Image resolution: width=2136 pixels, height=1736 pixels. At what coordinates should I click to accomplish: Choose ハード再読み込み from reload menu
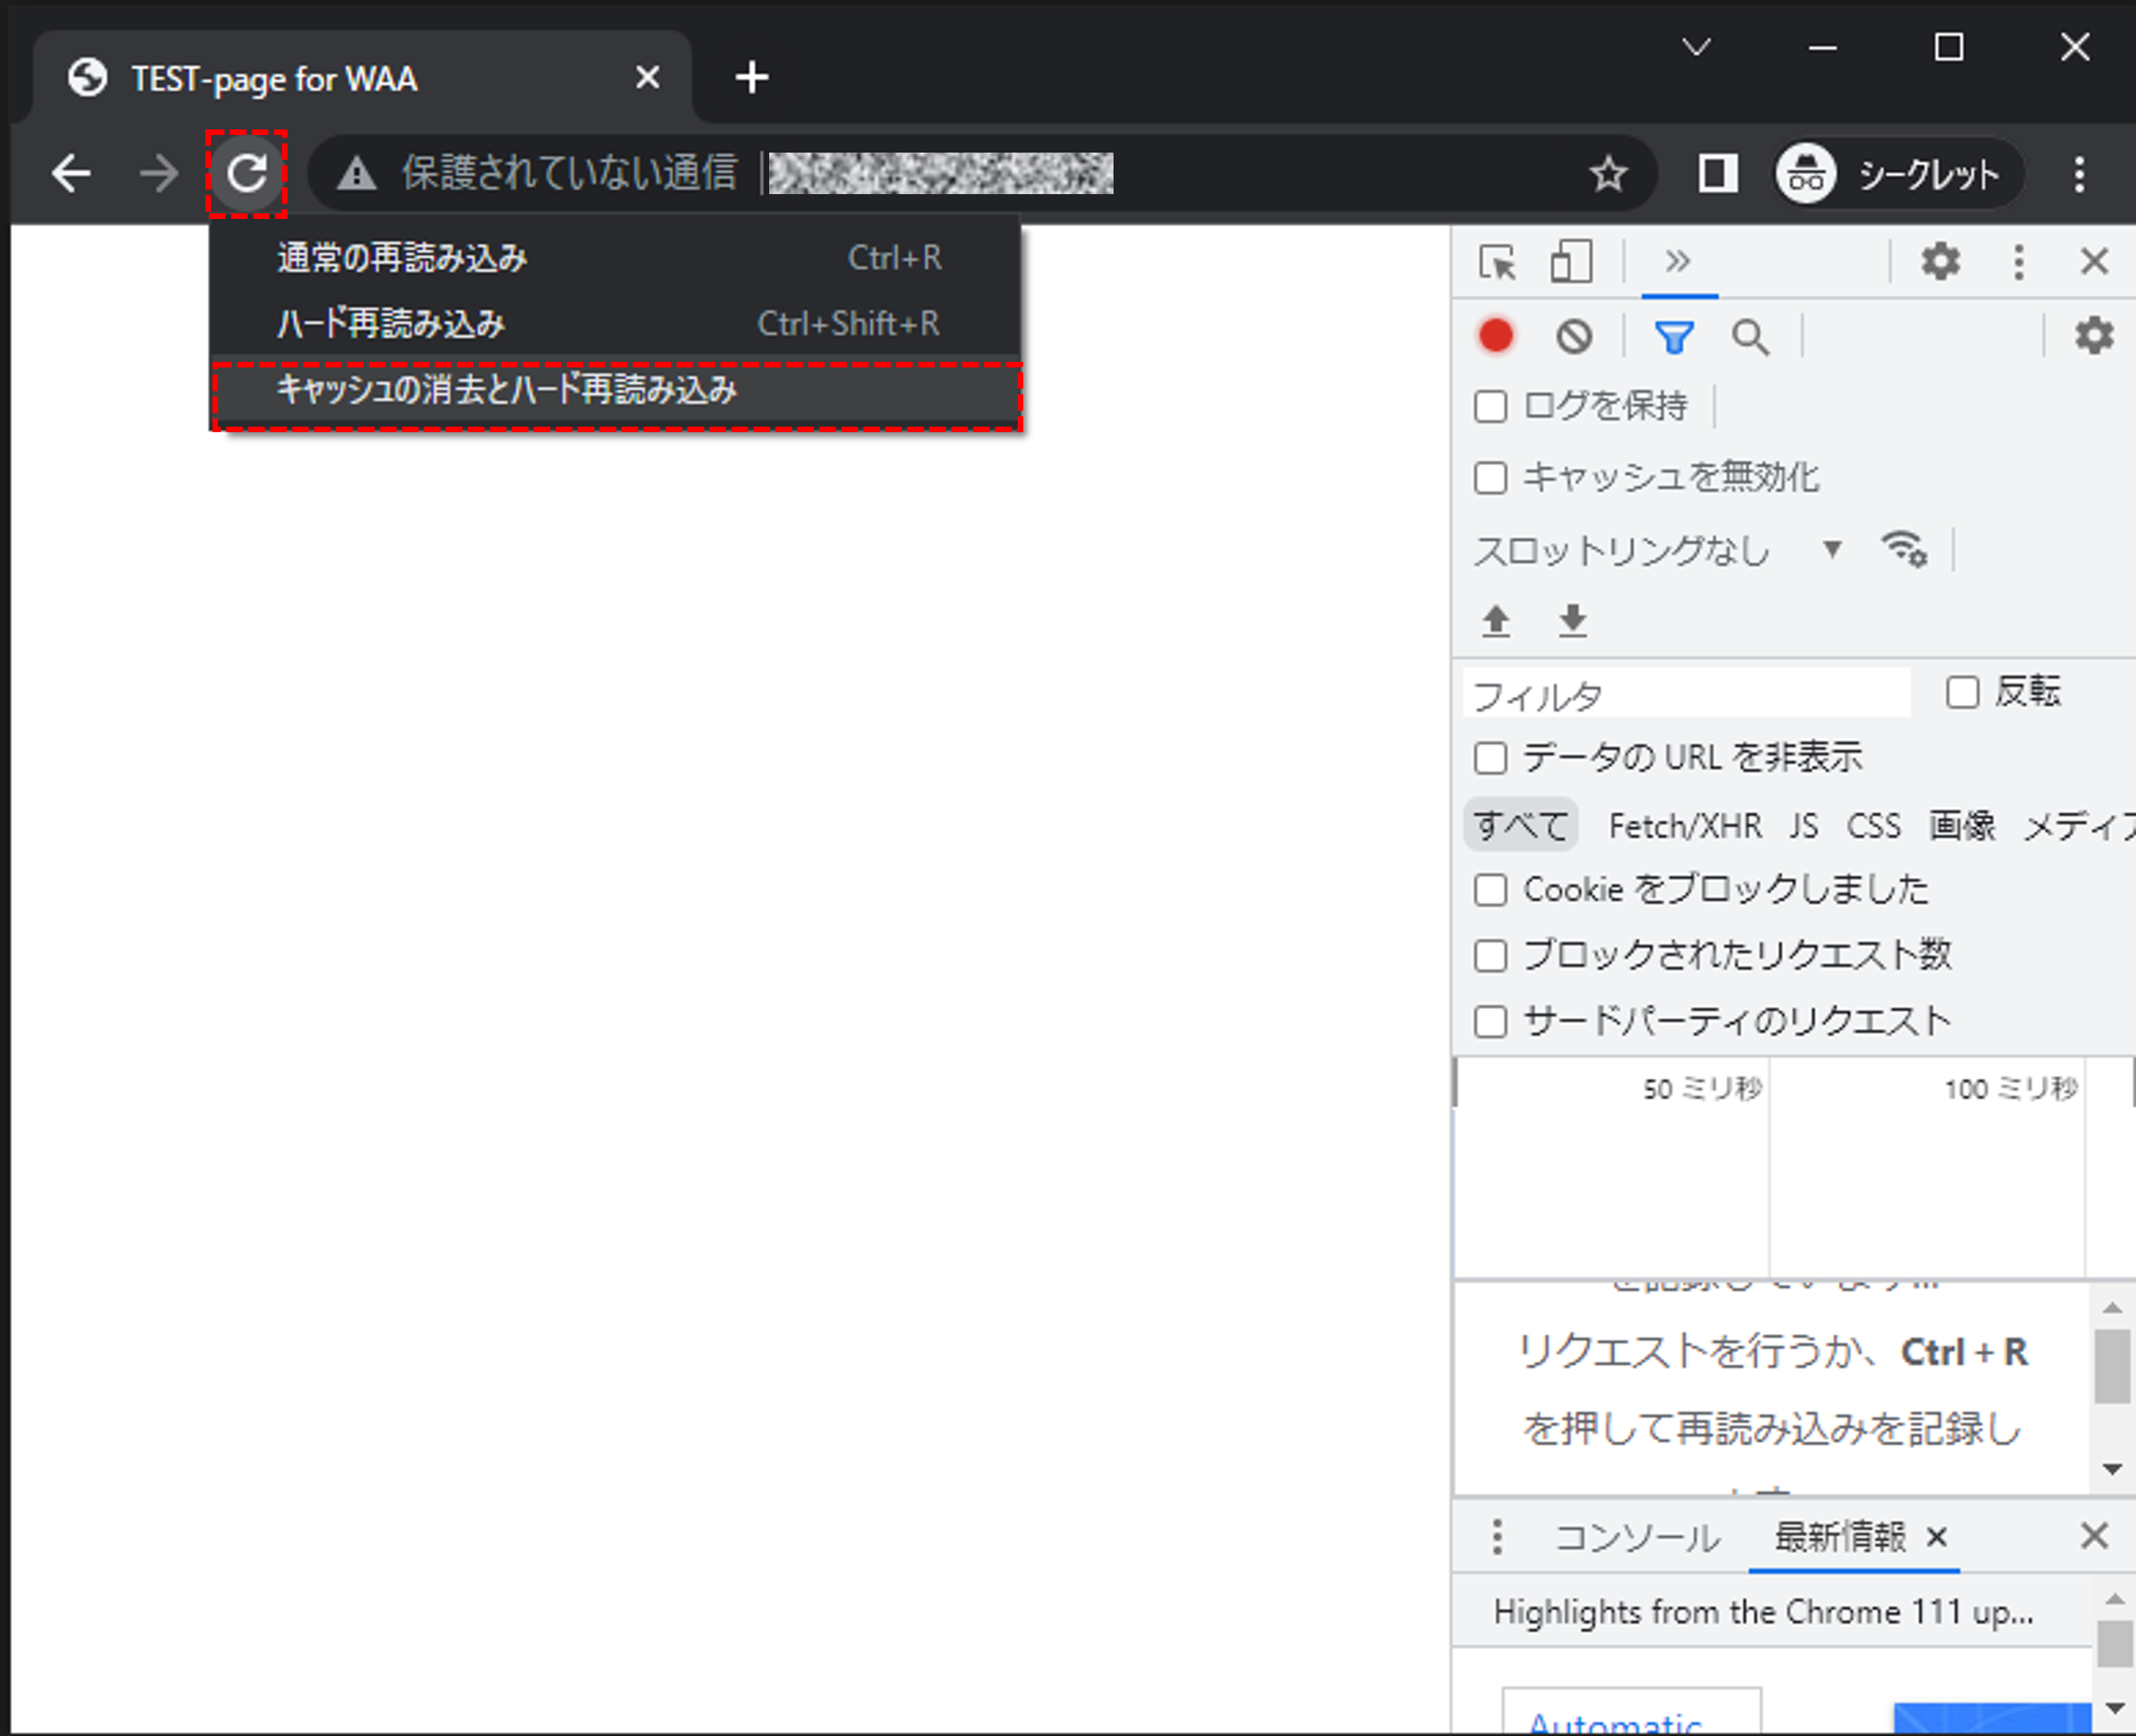pyautogui.click(x=616, y=323)
